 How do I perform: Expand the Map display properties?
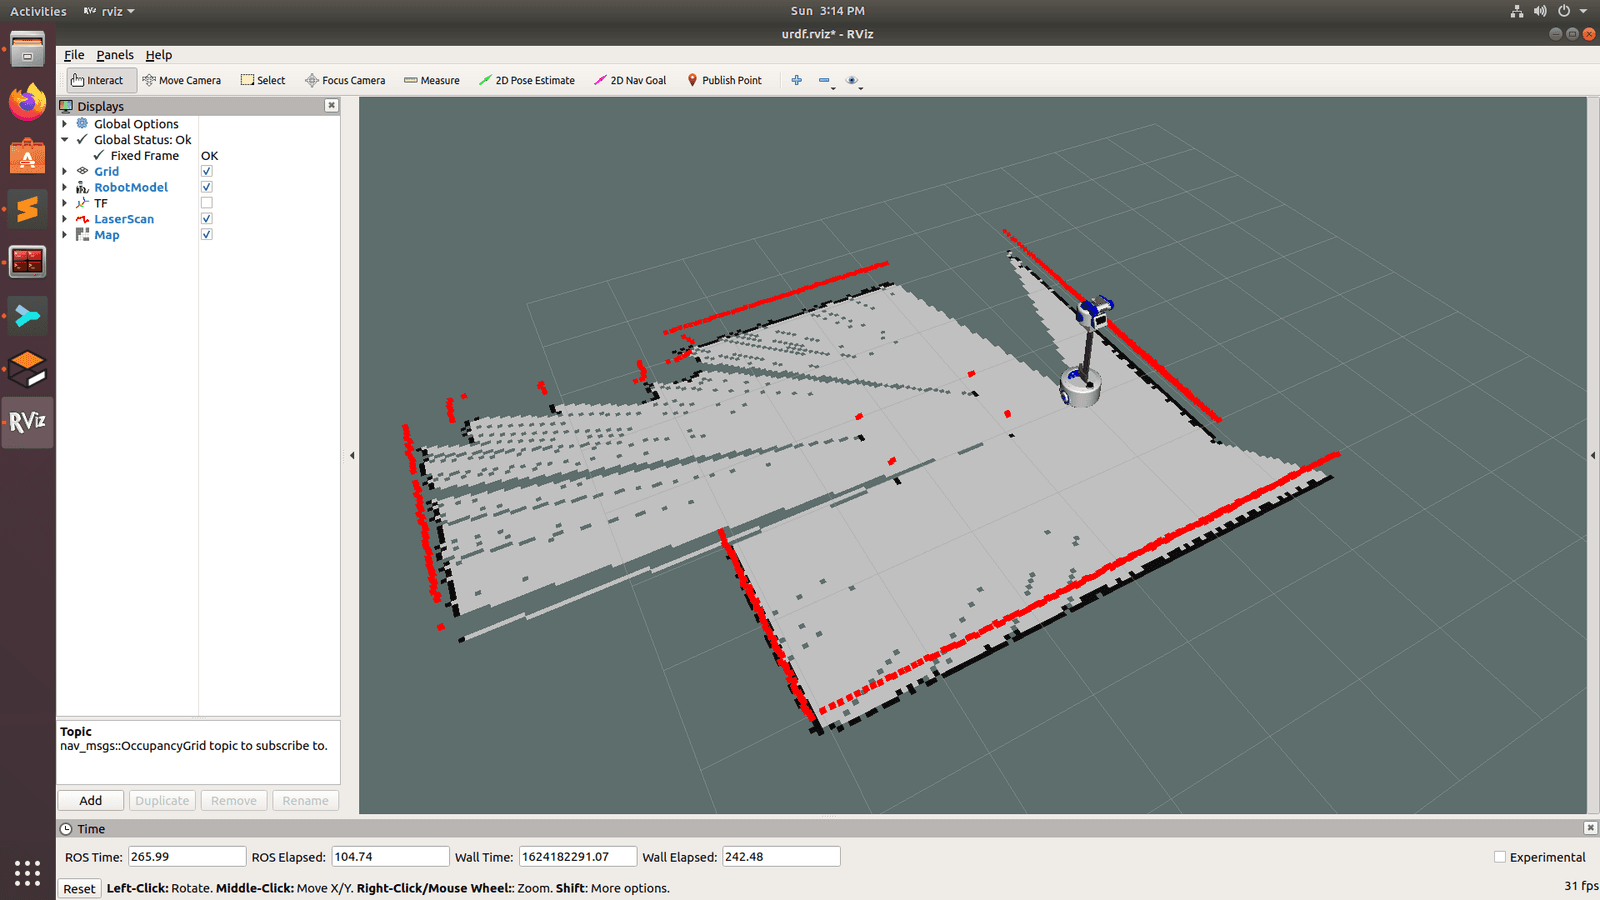65,235
